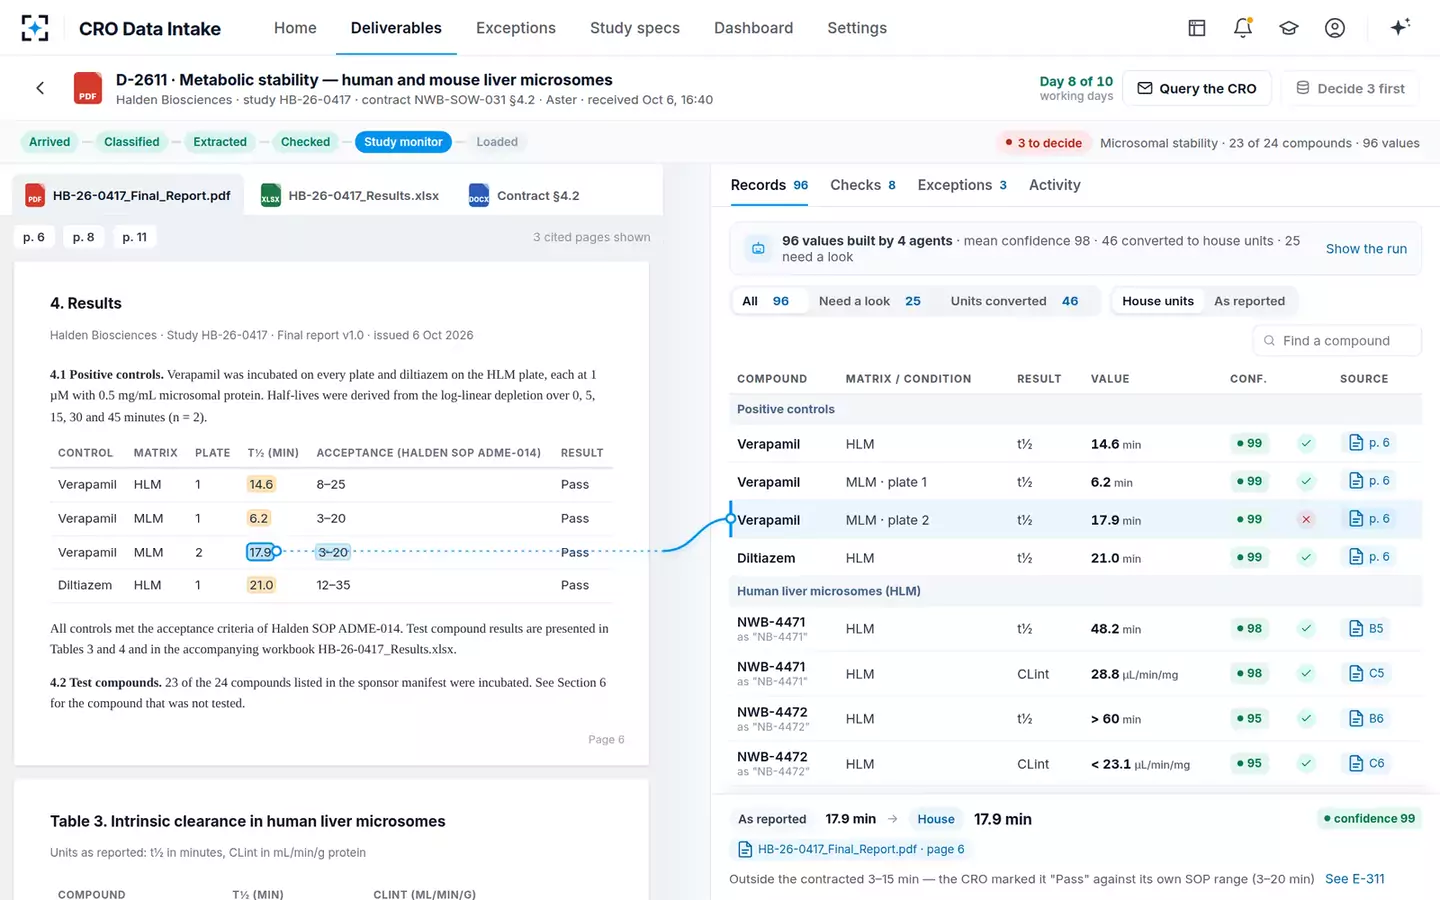This screenshot has width=1440, height=900.
Task: Open source p. 6 for Diltiazem HLM row
Action: click(x=1369, y=557)
